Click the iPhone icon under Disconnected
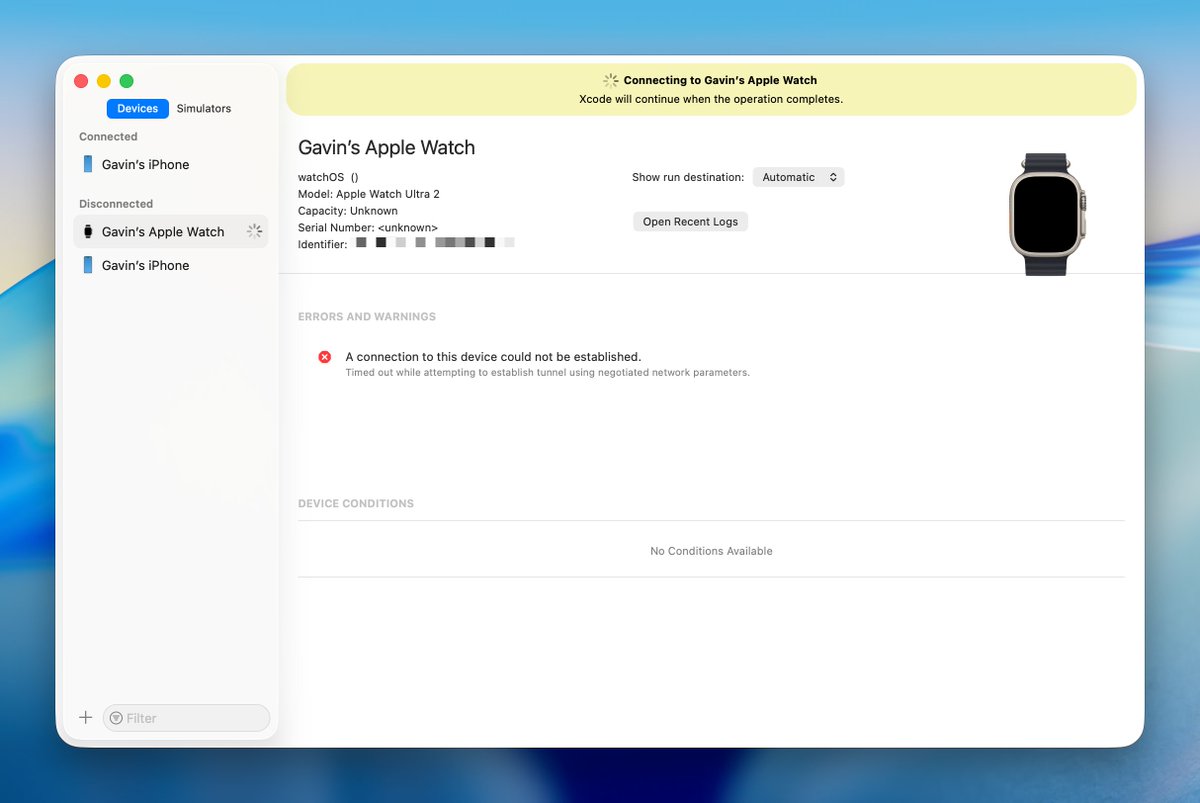Screen dimensions: 1200x803 [88, 265]
